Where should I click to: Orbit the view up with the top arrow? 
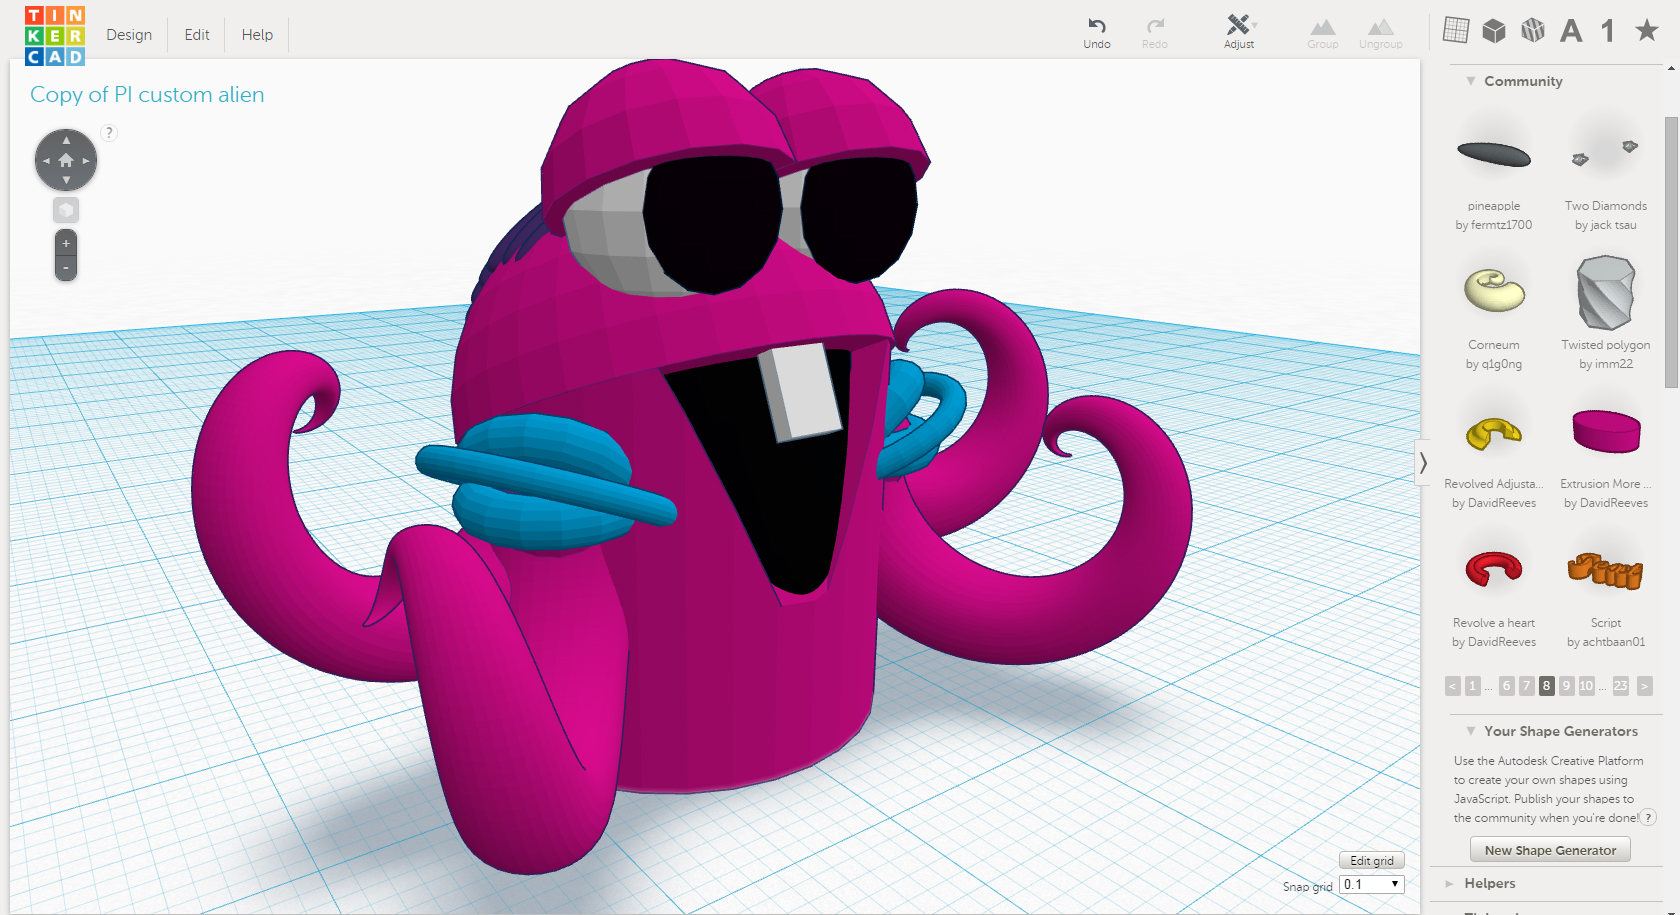point(66,140)
